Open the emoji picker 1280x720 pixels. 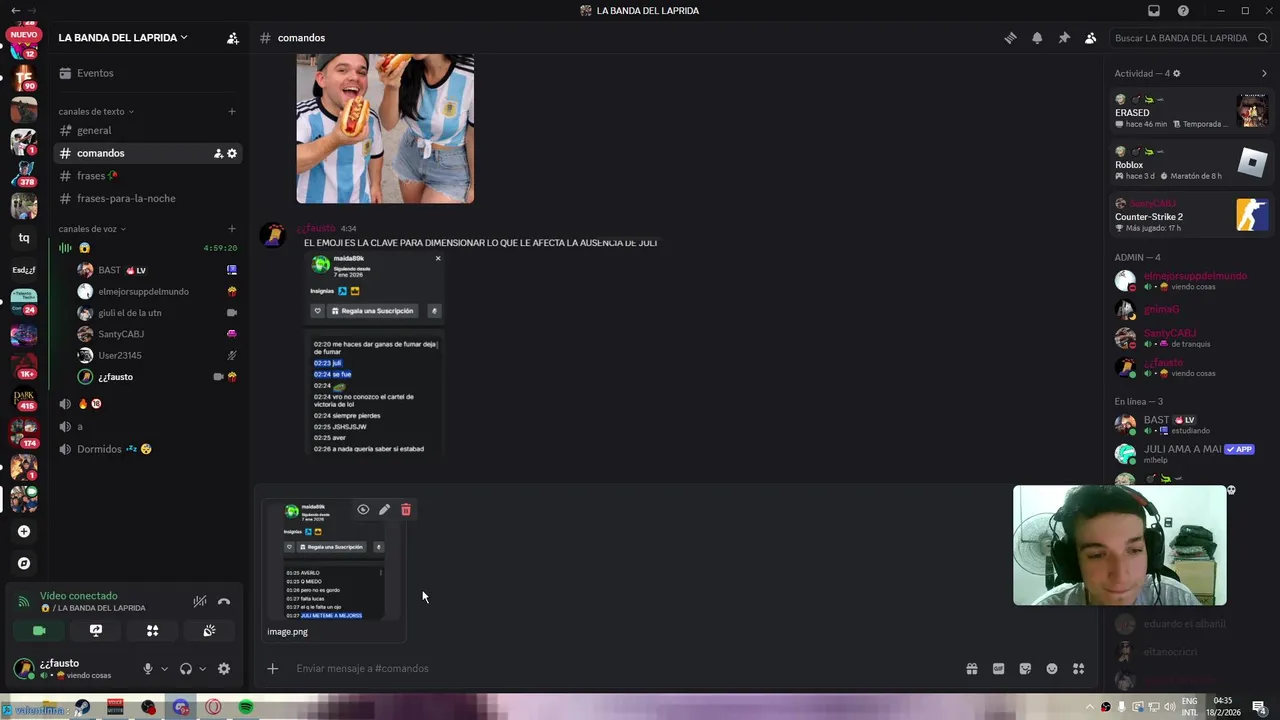(x=1052, y=669)
